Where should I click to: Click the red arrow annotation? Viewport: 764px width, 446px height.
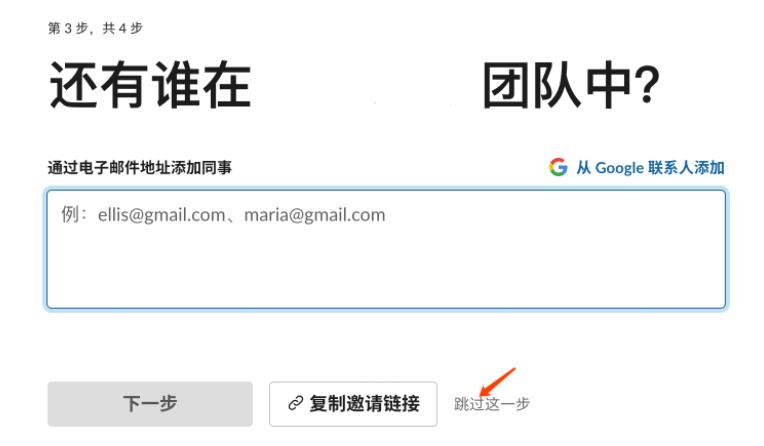(497, 382)
